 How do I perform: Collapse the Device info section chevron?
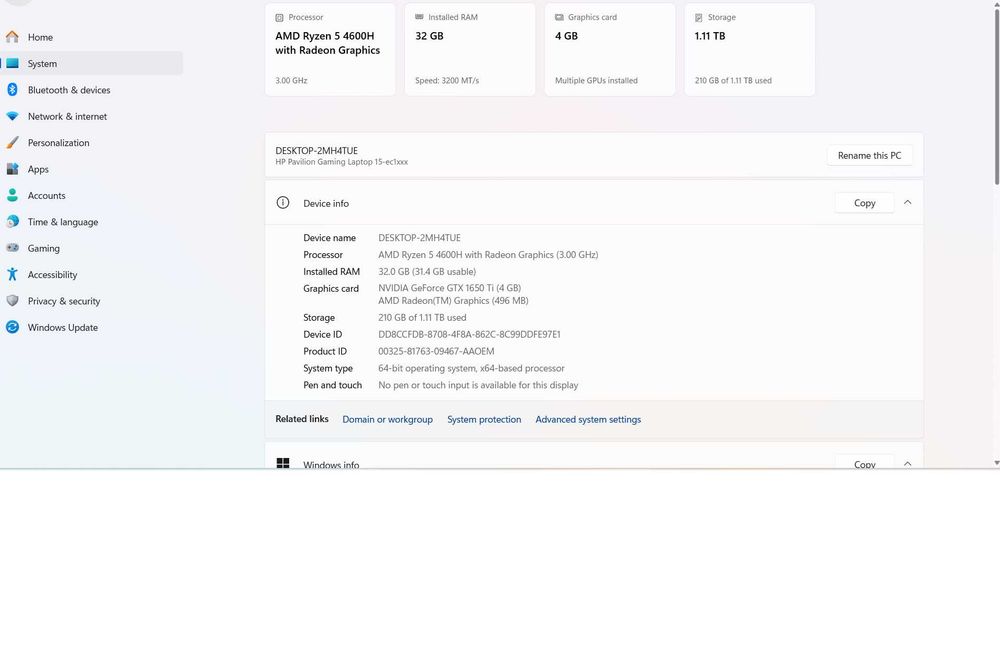(x=908, y=202)
